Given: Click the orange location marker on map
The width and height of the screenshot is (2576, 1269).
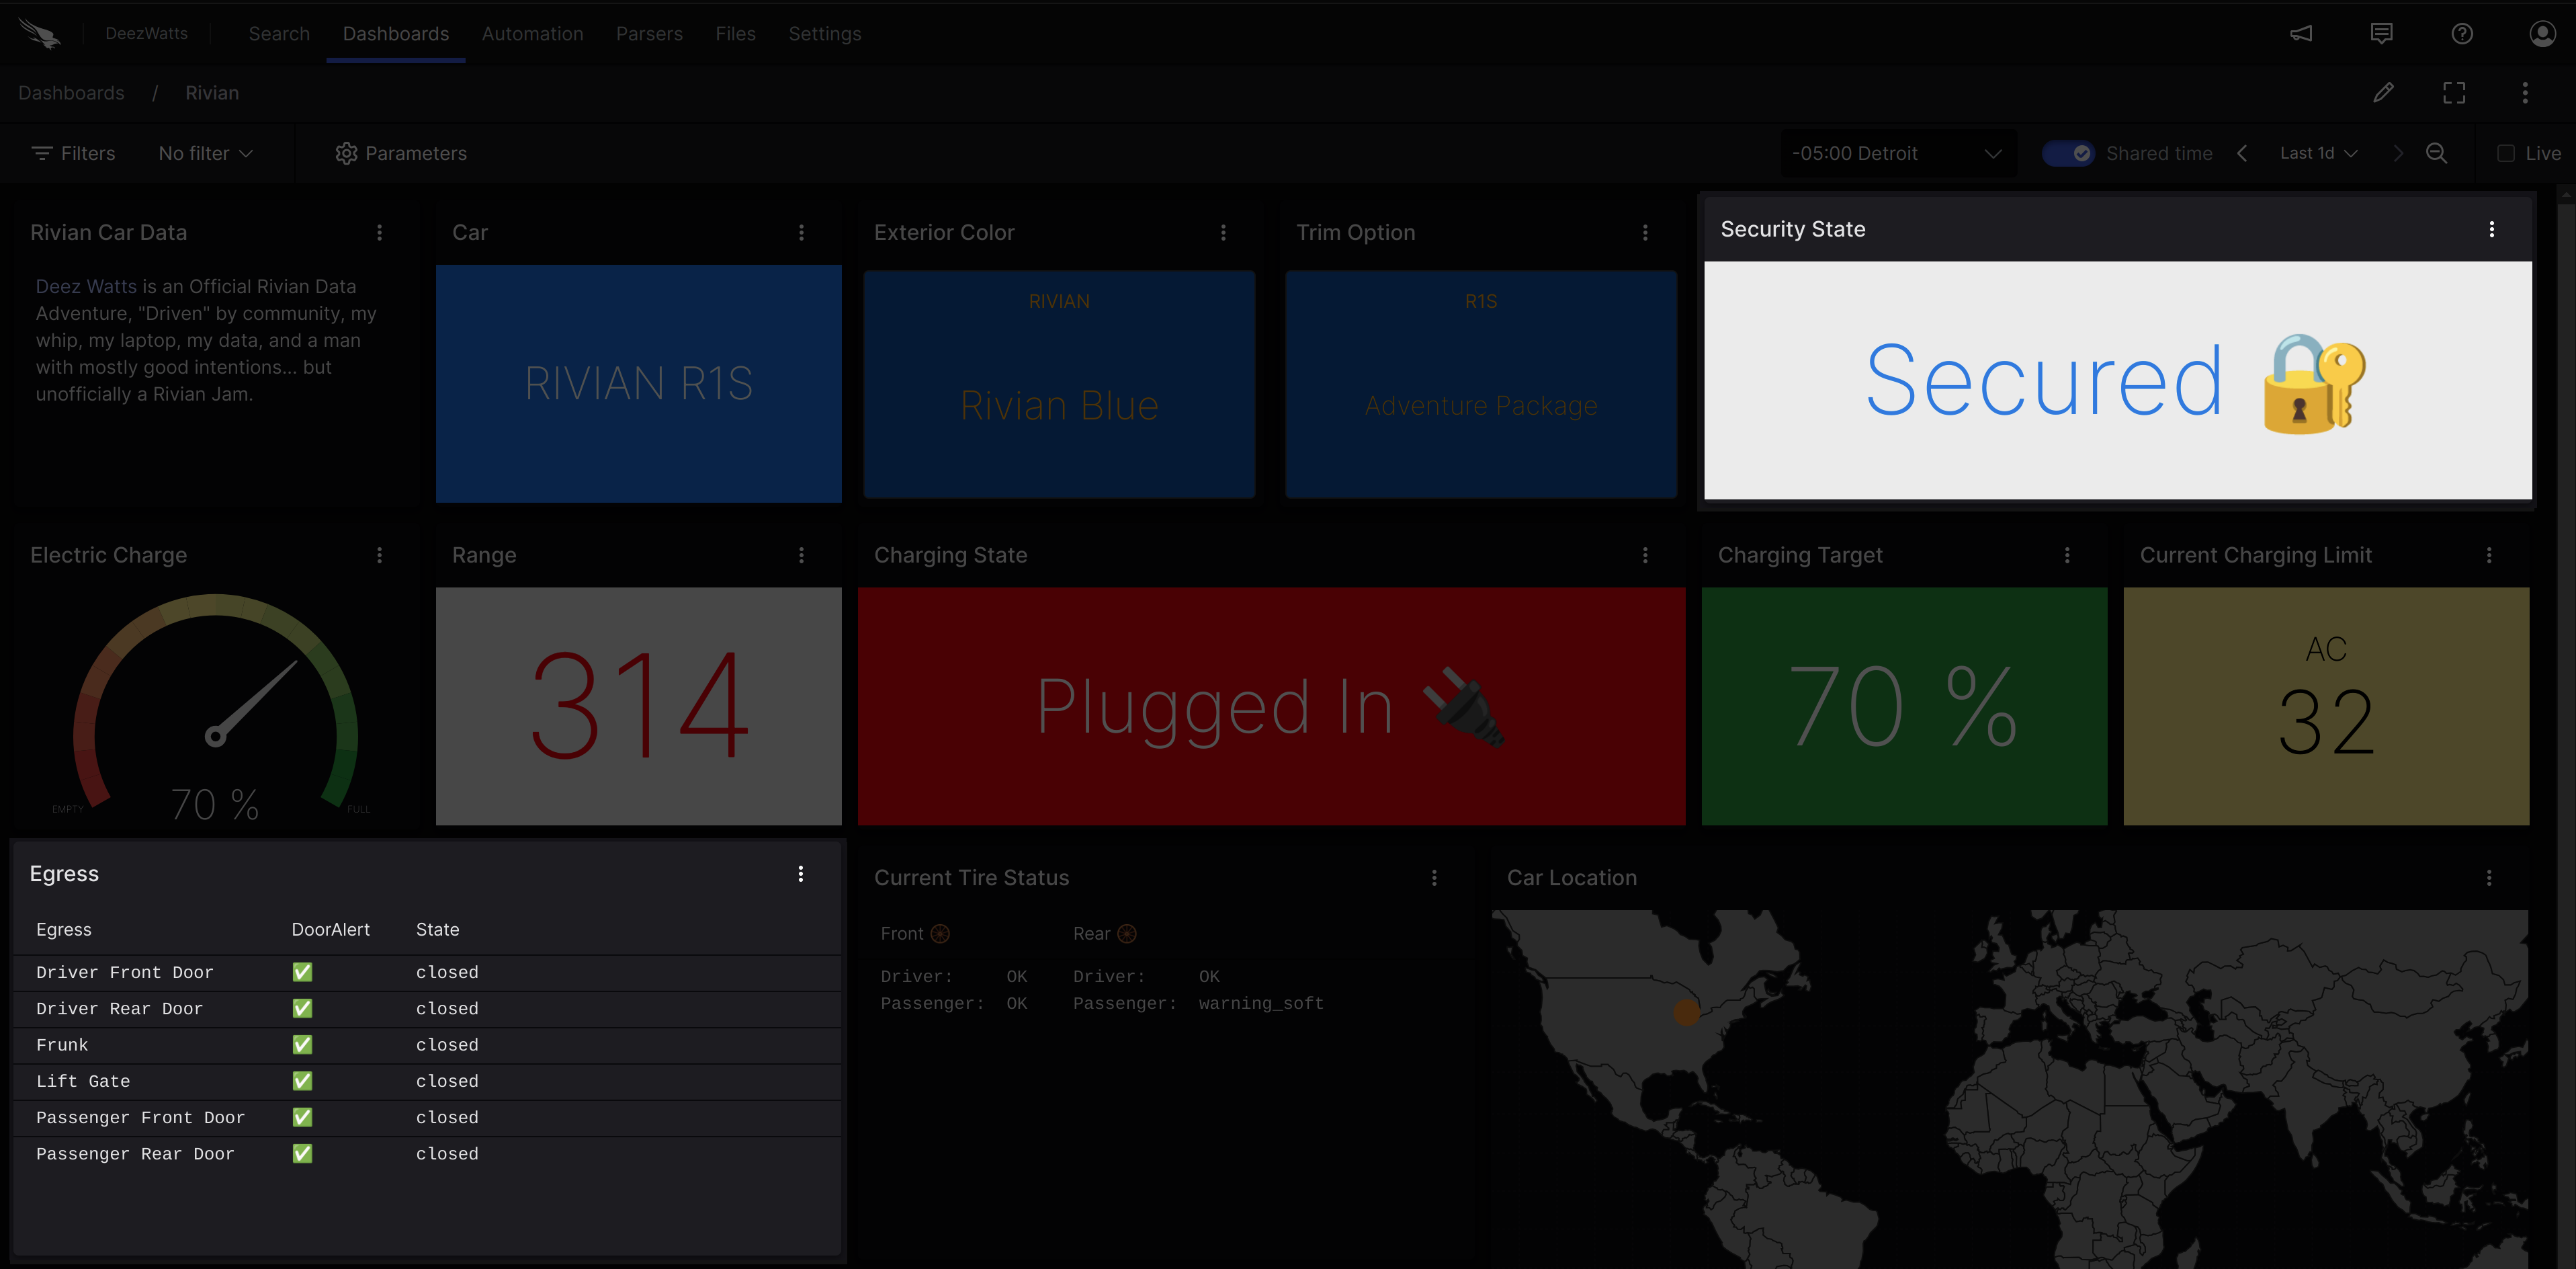Looking at the screenshot, I should 1686,1013.
